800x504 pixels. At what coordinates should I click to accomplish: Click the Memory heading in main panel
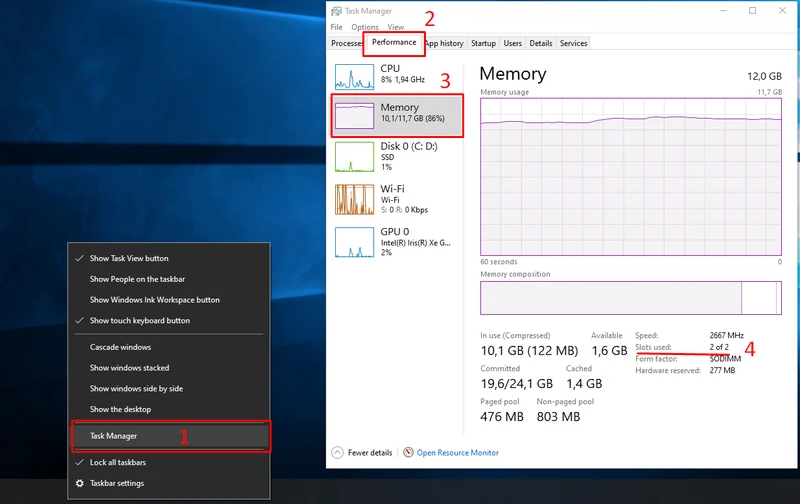point(513,74)
